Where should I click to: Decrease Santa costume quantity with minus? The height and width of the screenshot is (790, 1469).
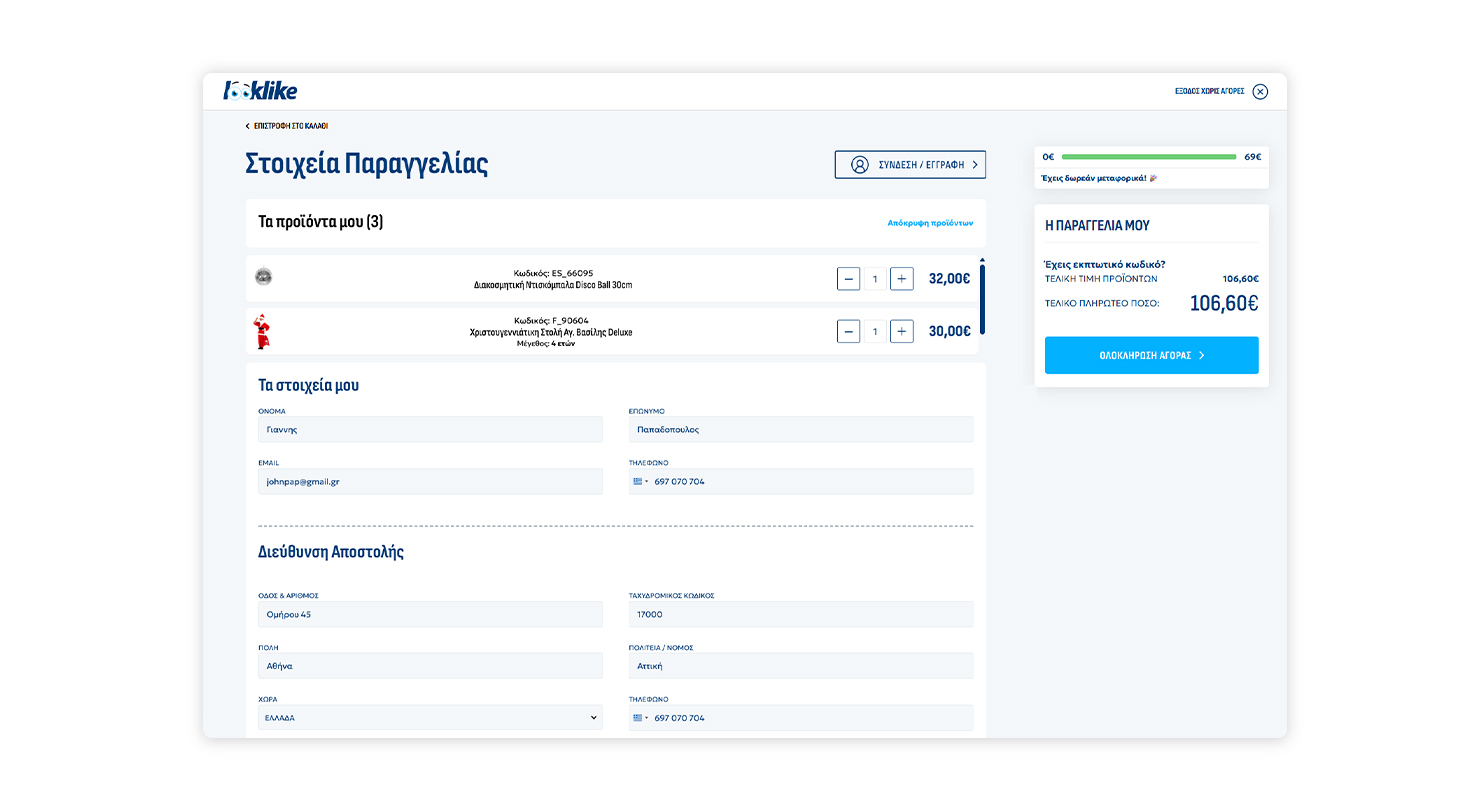[848, 331]
